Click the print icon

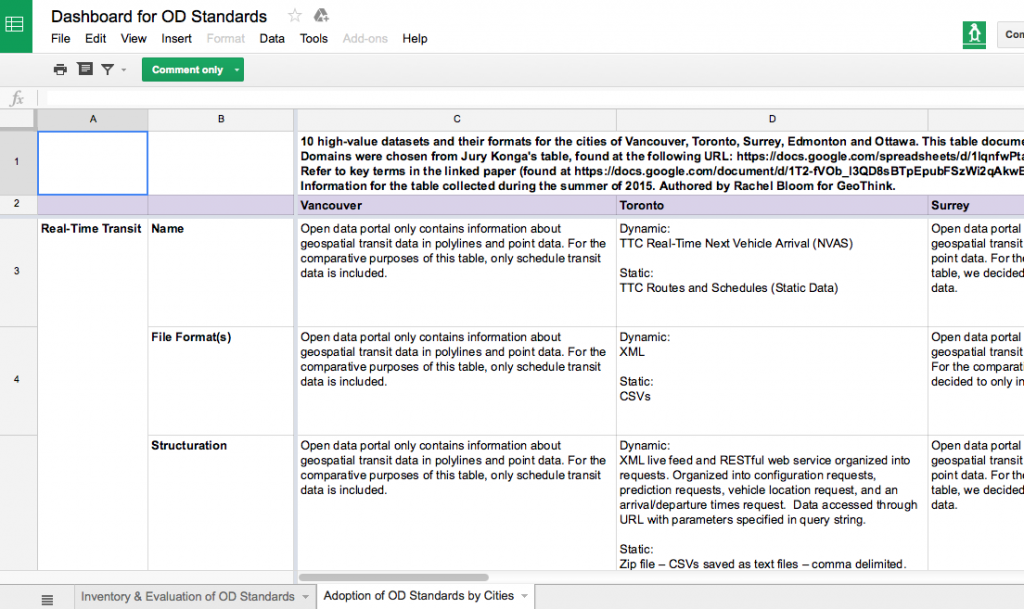coord(60,69)
